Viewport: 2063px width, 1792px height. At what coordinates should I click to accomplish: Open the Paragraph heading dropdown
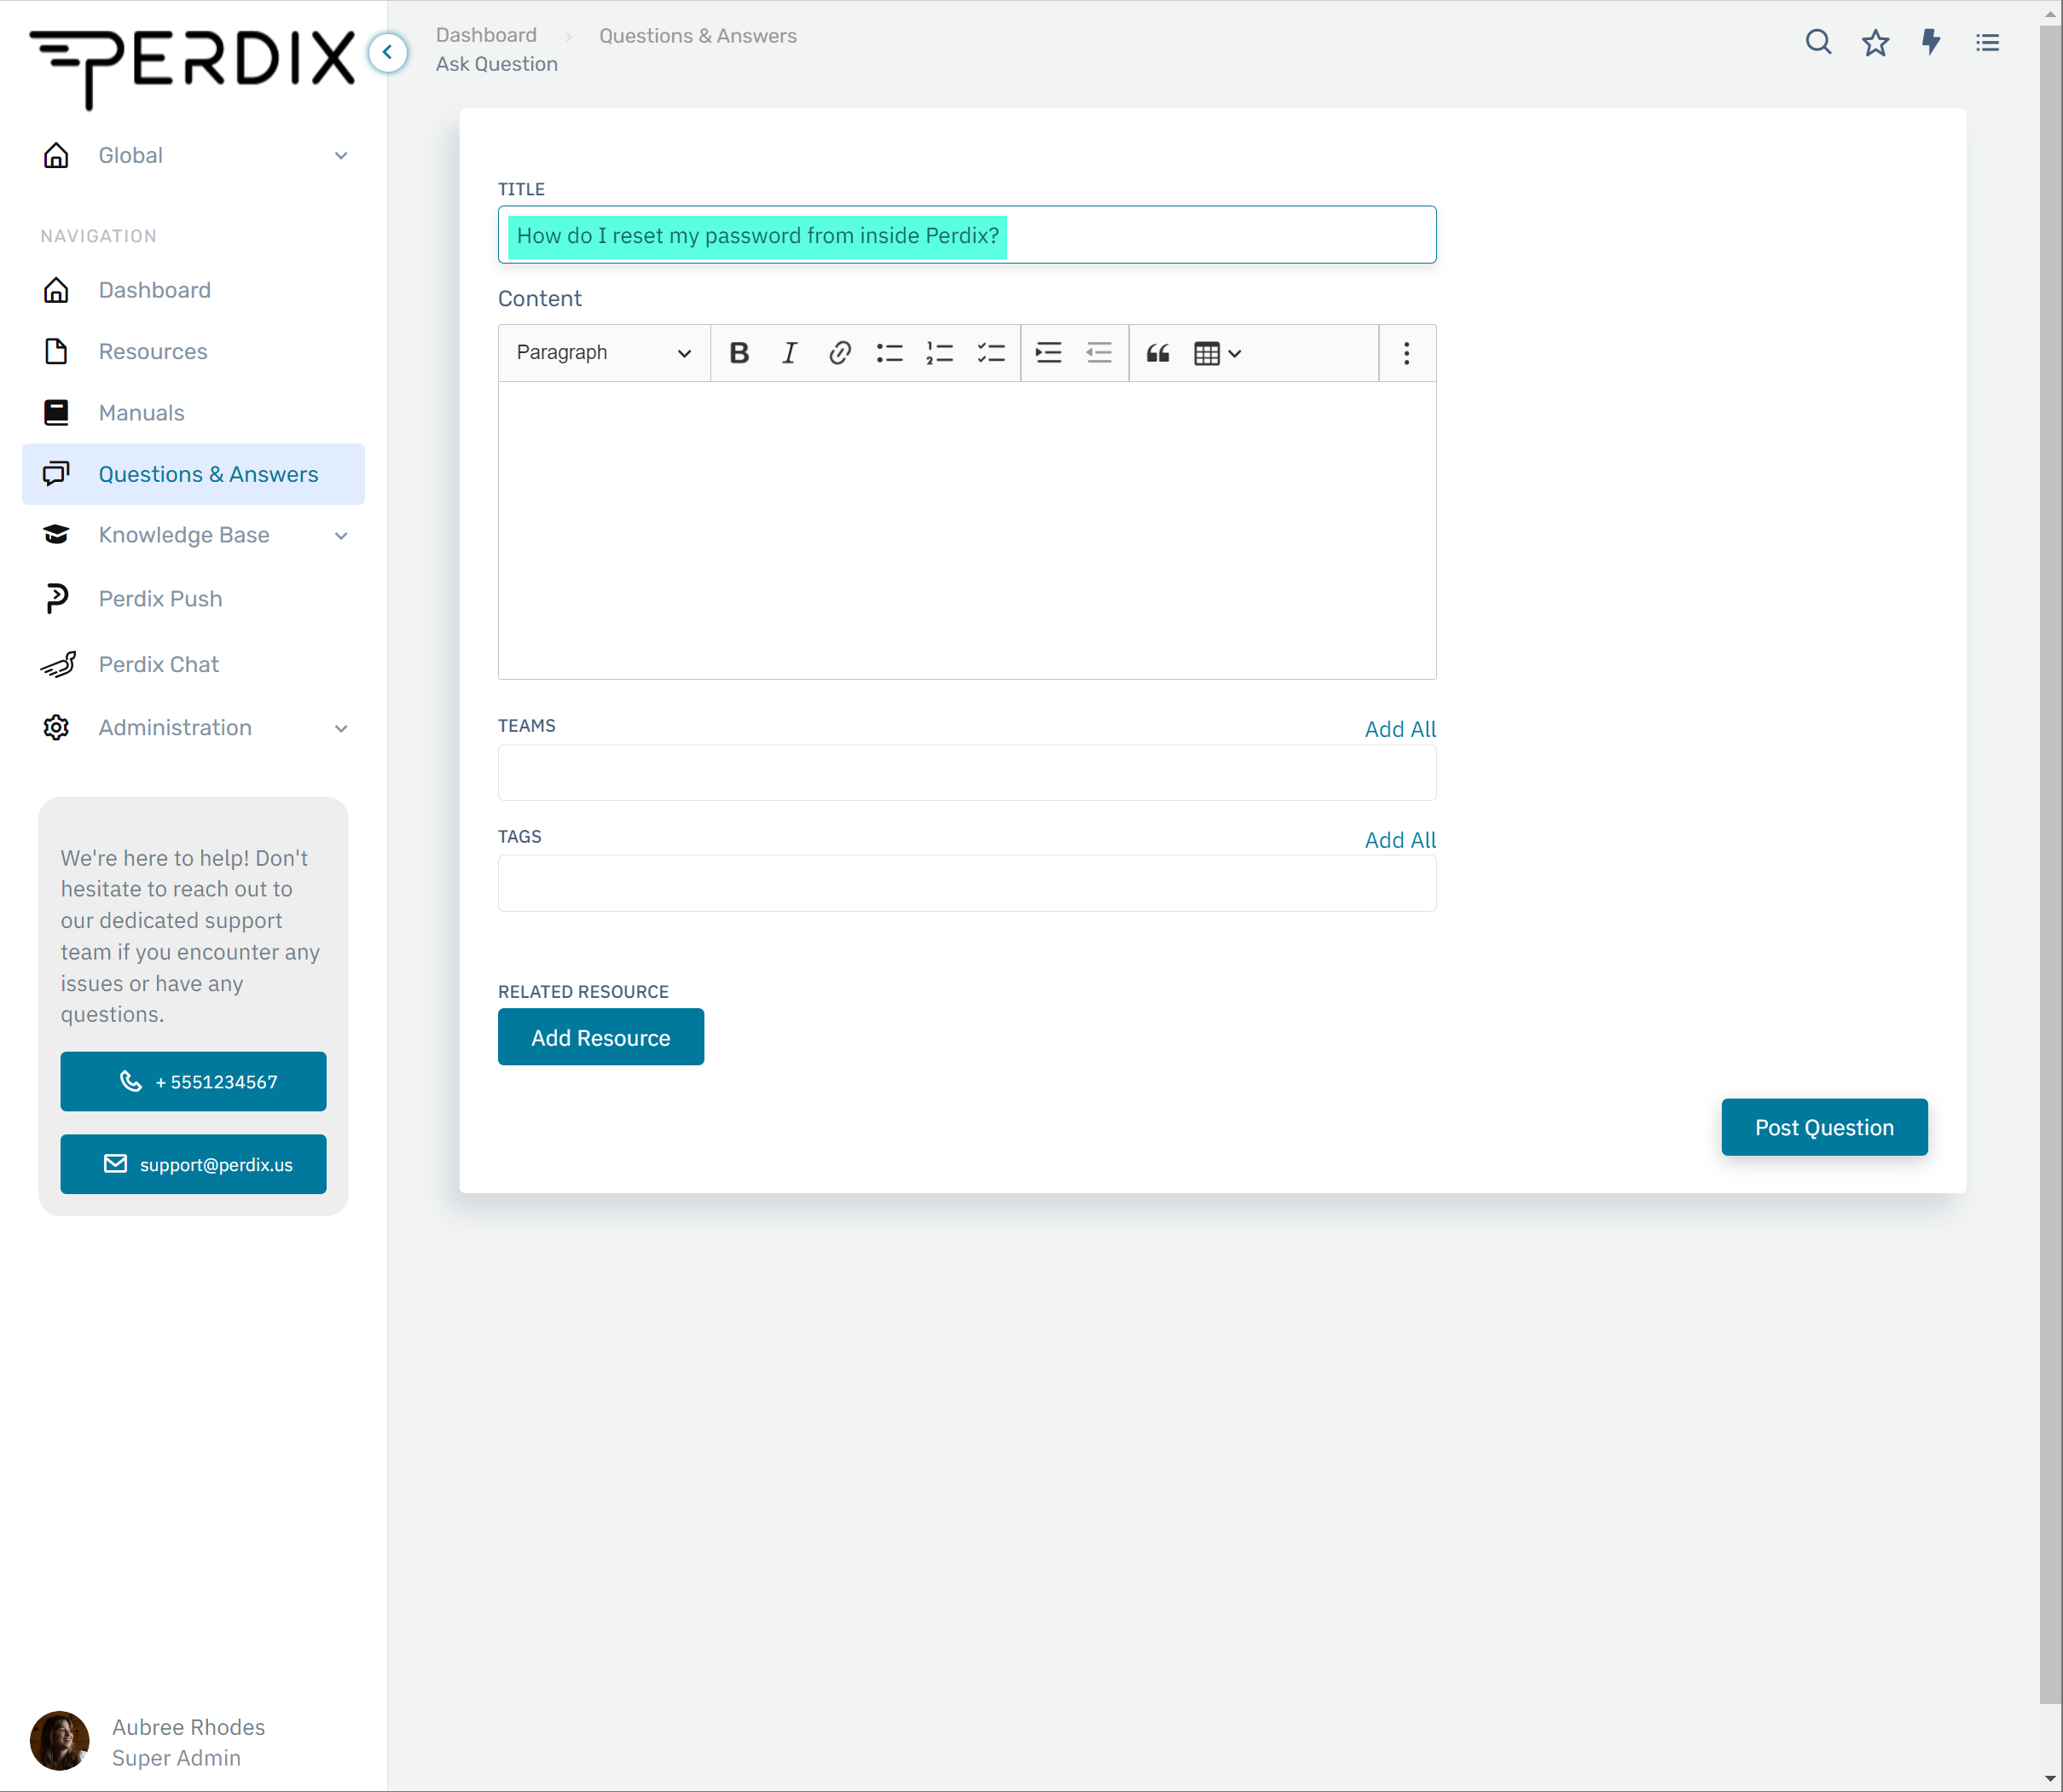pyautogui.click(x=604, y=353)
